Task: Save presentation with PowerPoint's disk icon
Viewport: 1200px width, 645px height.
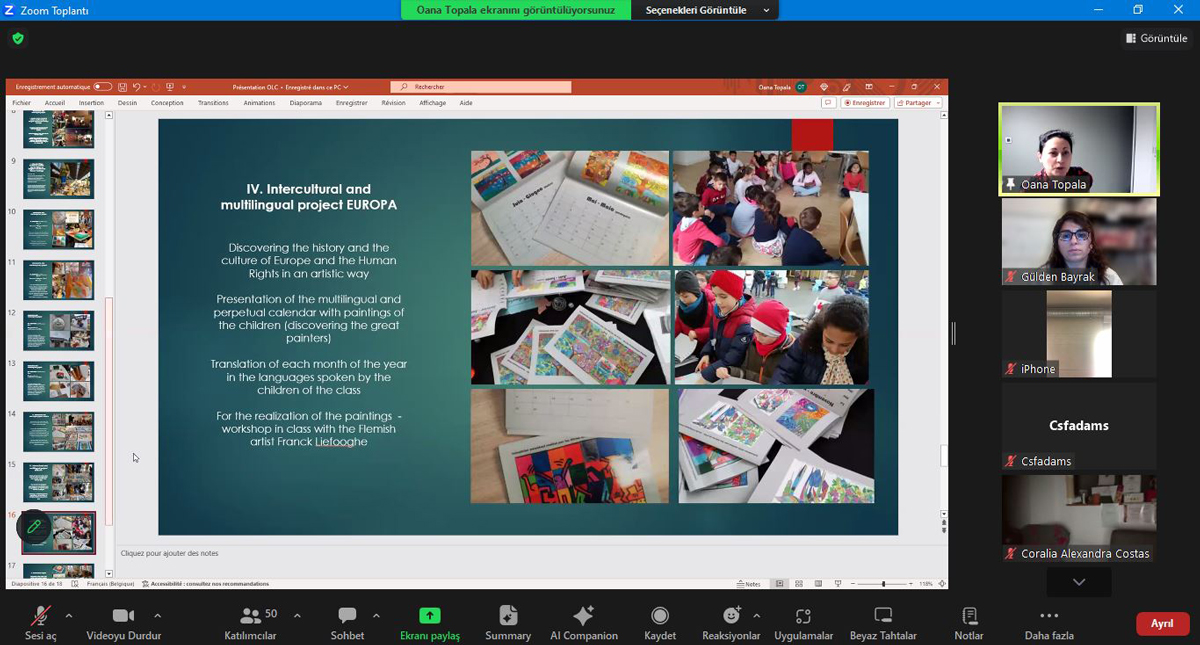Action: pyautogui.click(x=122, y=87)
